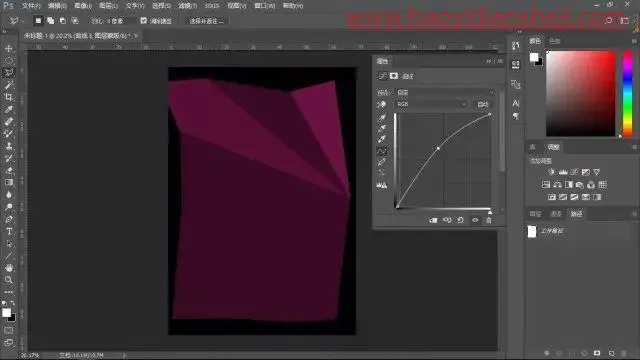The height and width of the screenshot is (360, 640).
Task: Click the Auto button in the Curves panel
Action: click(483, 104)
